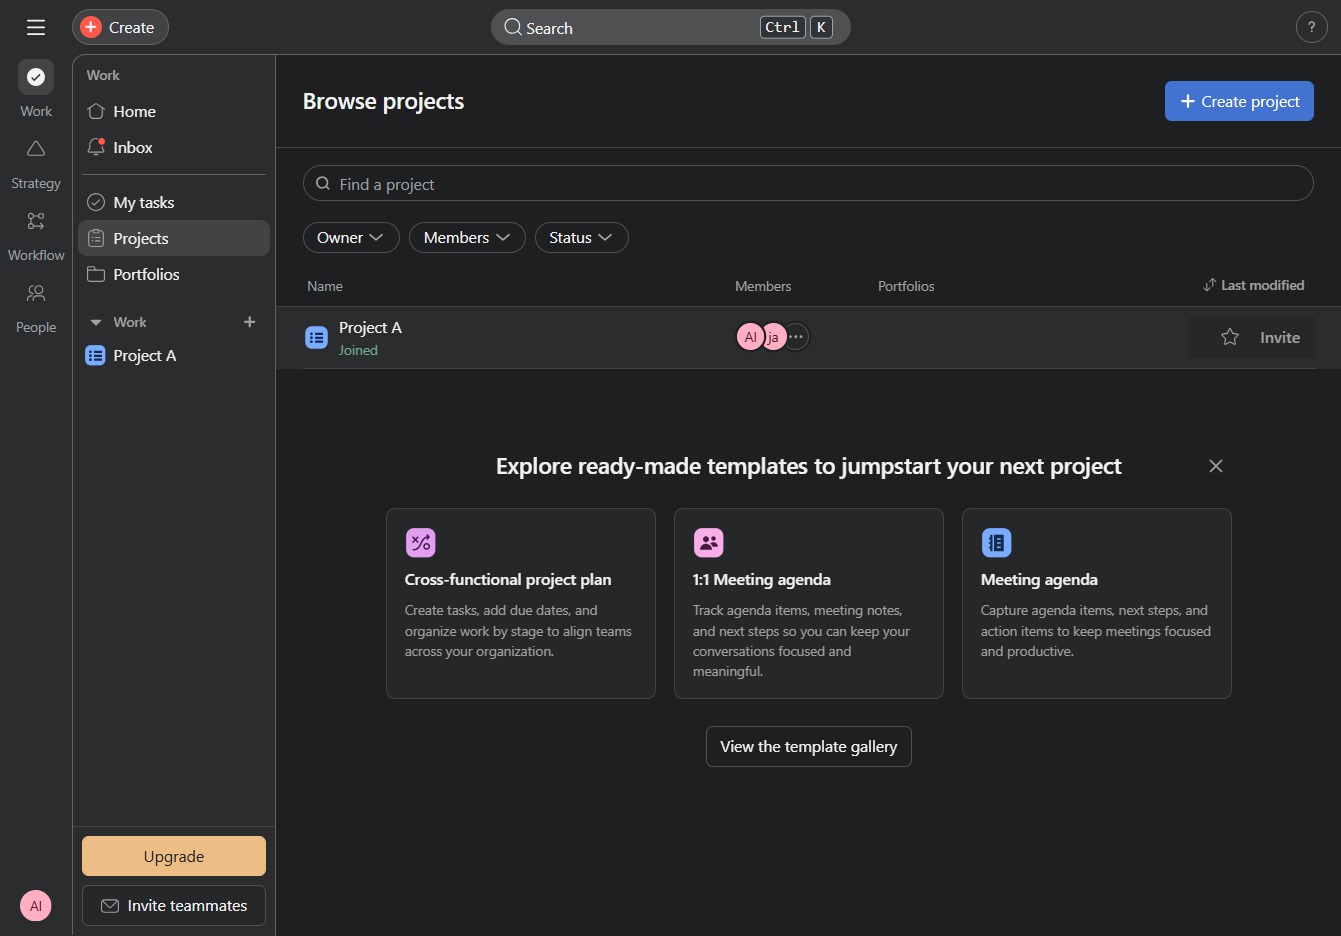
Task: Click the Members column header
Action: (763, 286)
